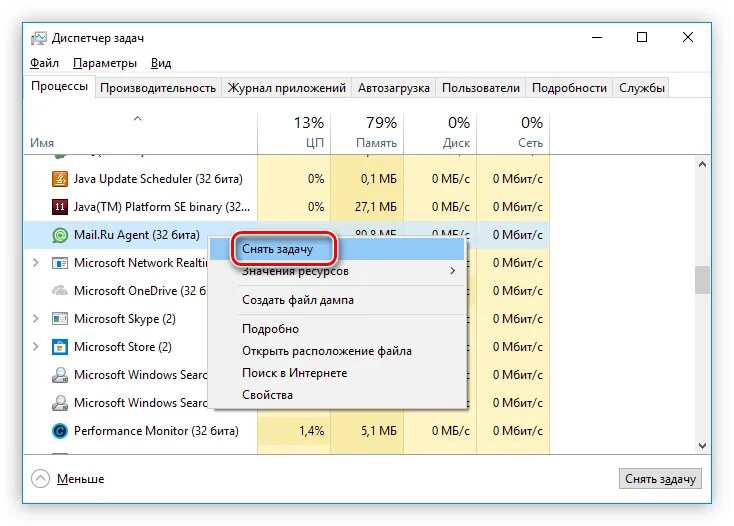Image resolution: width=734 pixels, height=526 pixels.
Task: Sort by the Диск 0% column header
Action: tap(440, 133)
